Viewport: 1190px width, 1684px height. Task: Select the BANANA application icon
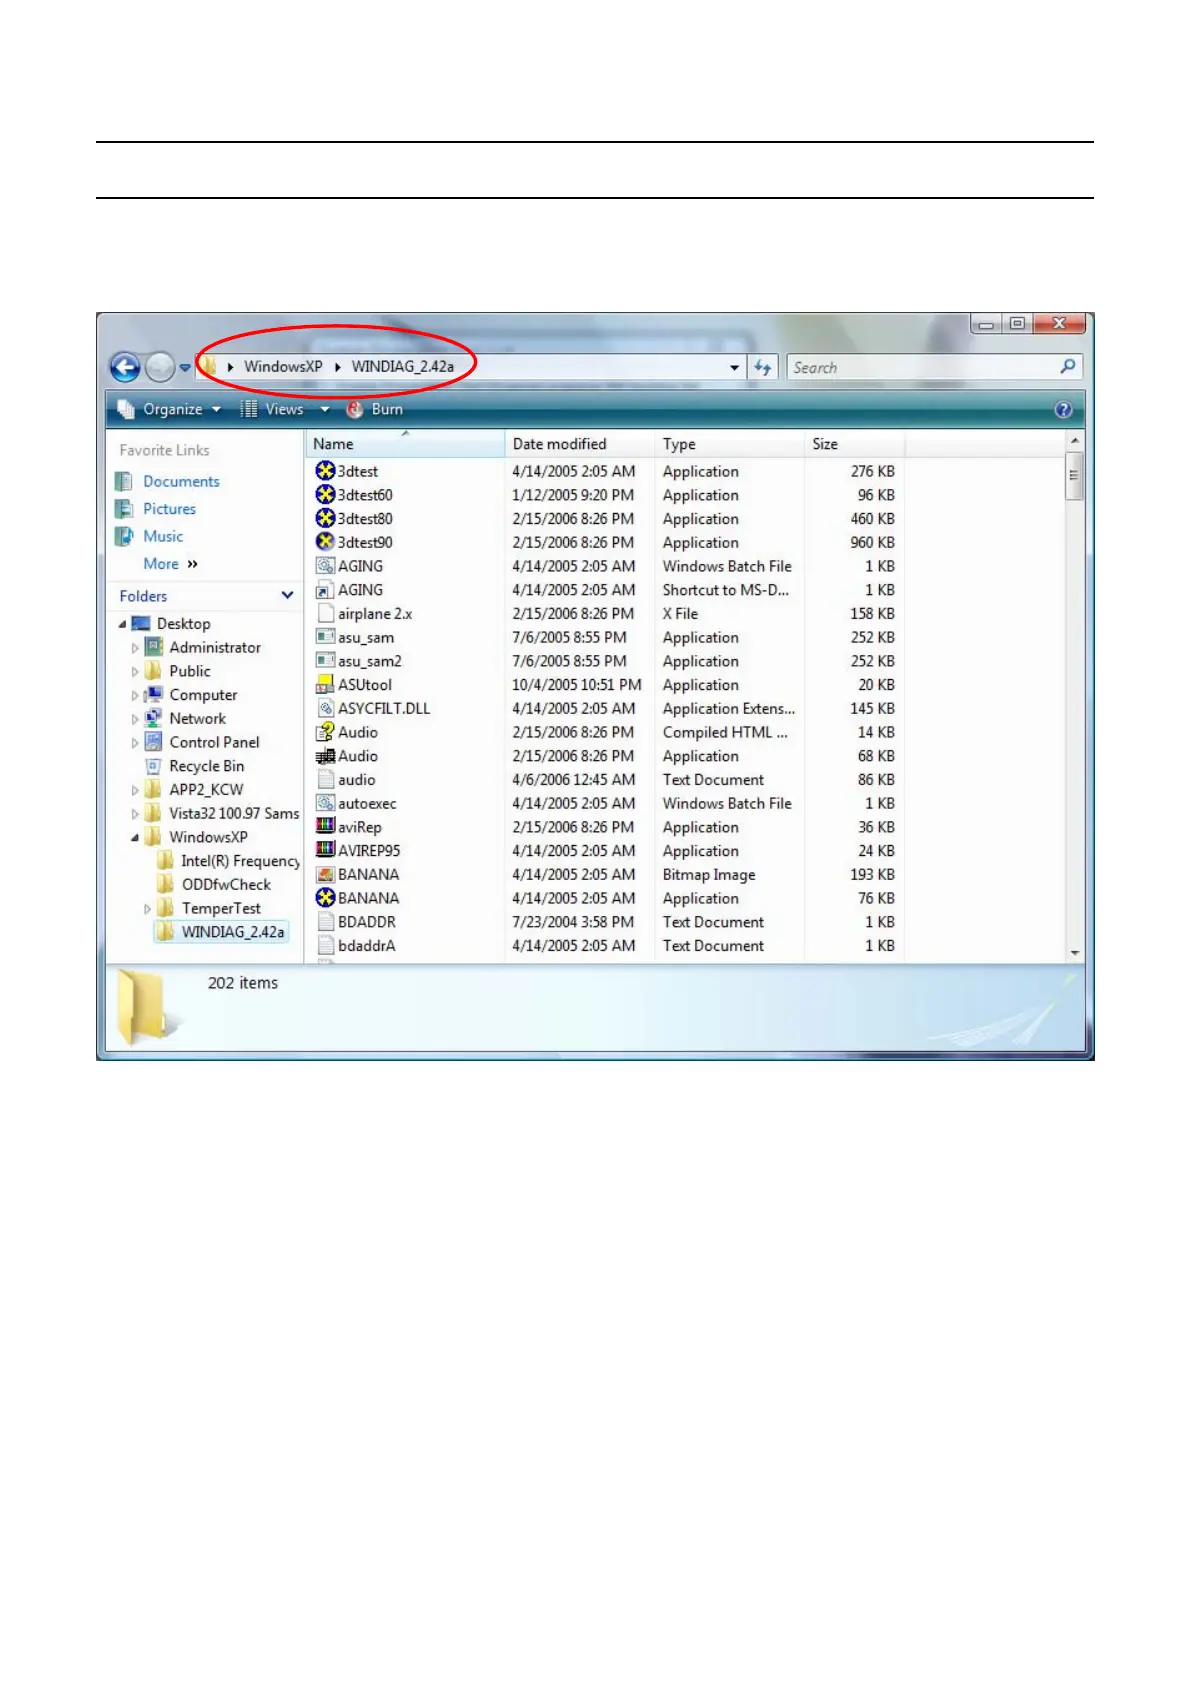click(x=325, y=898)
